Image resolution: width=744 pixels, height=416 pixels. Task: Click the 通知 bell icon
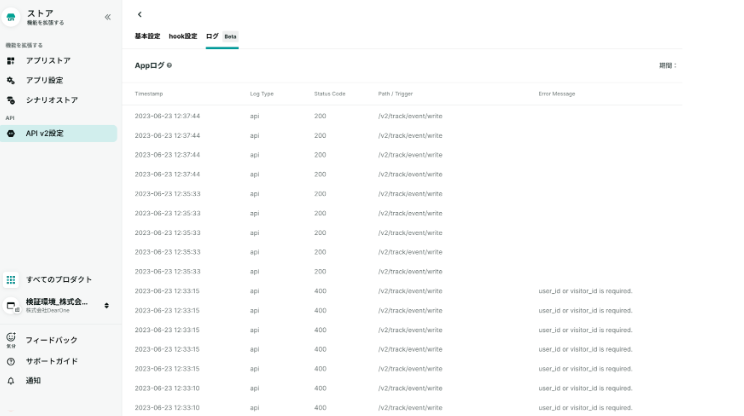11,380
